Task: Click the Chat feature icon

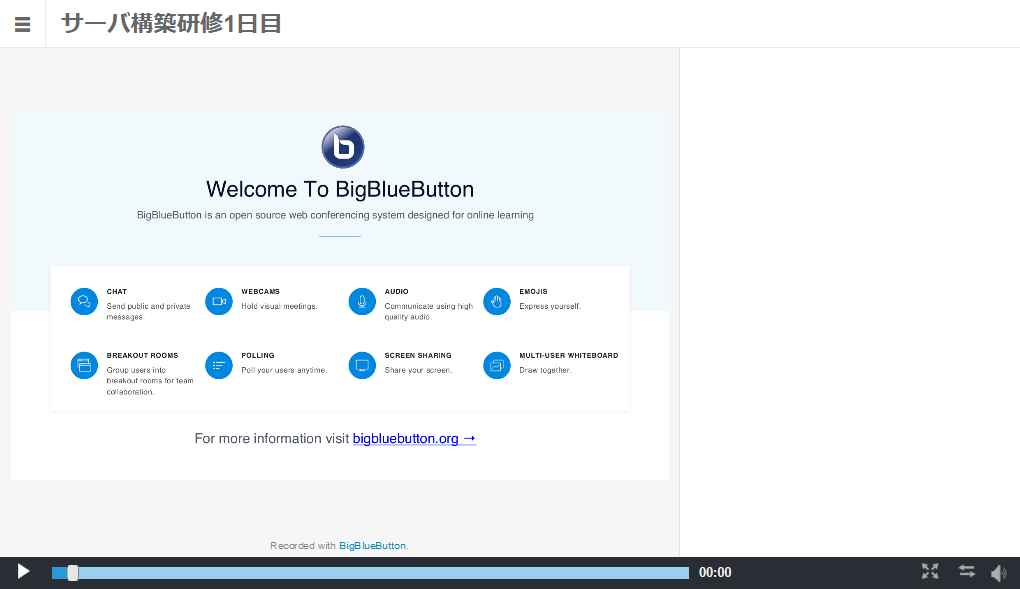Action: [x=84, y=301]
